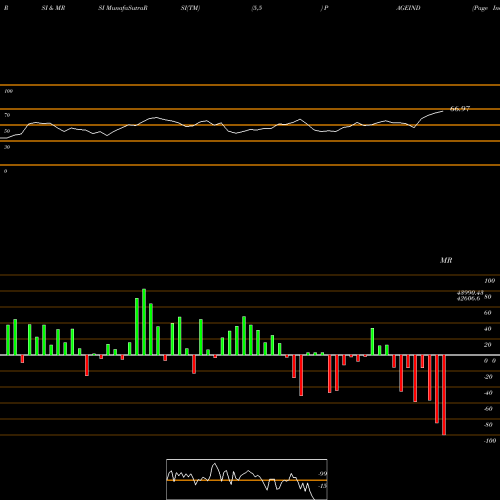Click the 'AGEIND' ticker text in header

408,8
